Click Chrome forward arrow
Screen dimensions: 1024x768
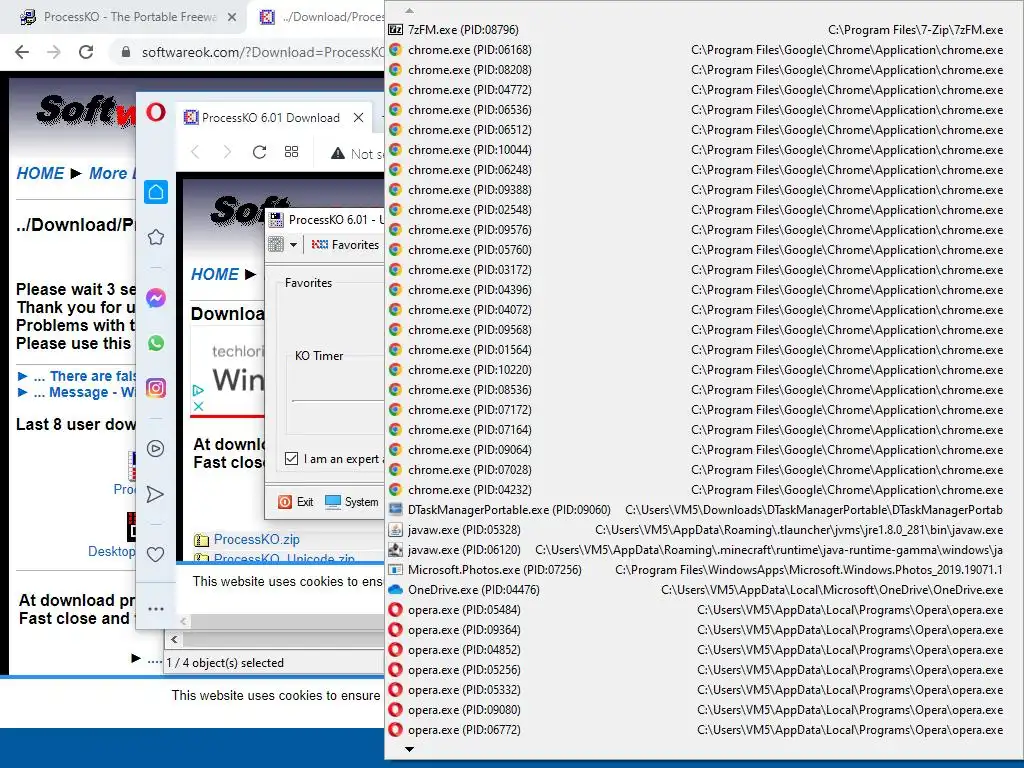click(54, 52)
